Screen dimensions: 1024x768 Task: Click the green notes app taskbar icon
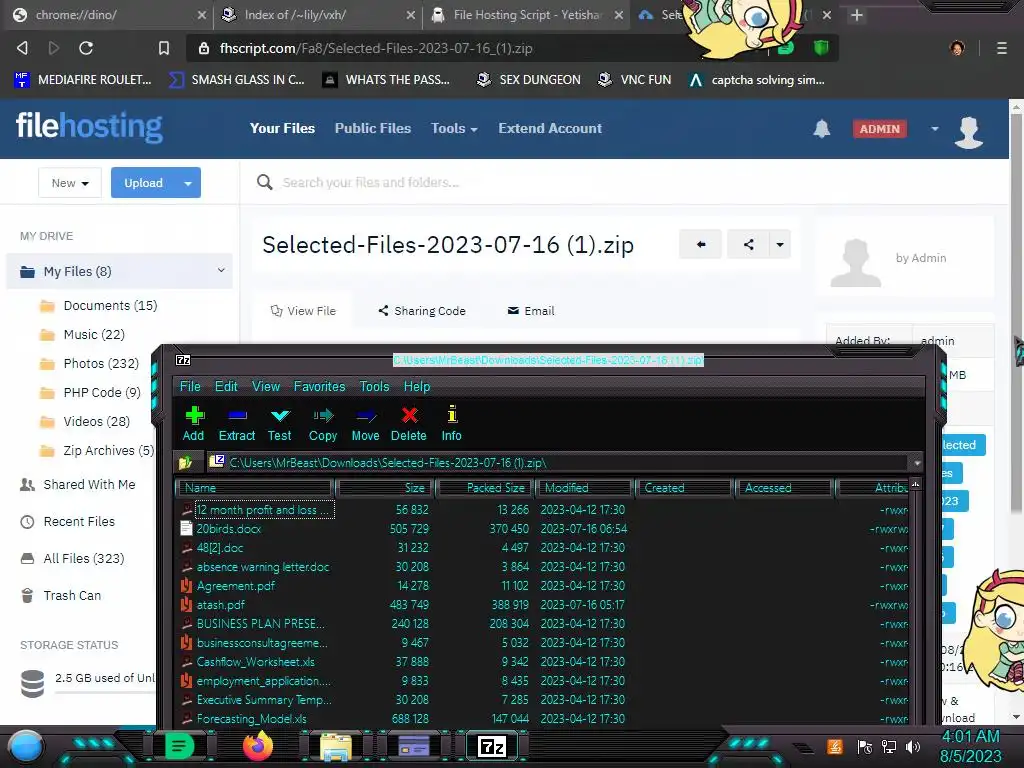pyautogui.click(x=179, y=746)
